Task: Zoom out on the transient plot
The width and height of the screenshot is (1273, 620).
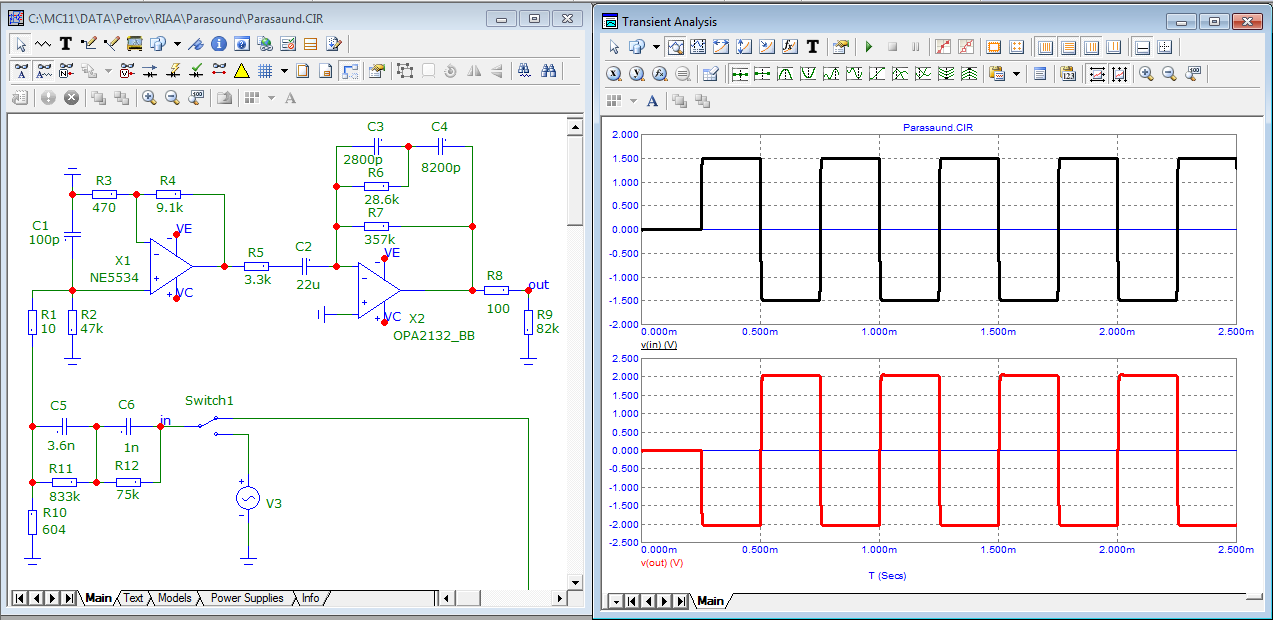Action: click(1168, 74)
